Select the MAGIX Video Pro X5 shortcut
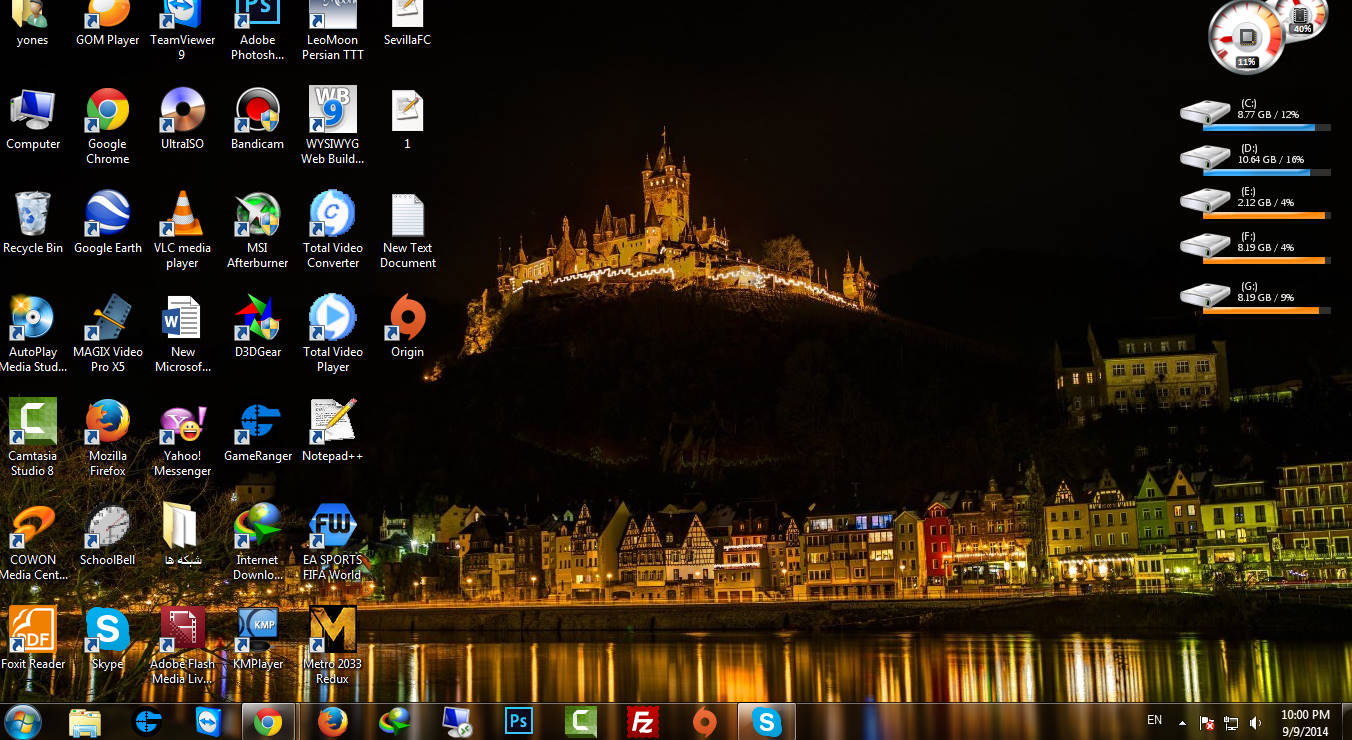 107,334
